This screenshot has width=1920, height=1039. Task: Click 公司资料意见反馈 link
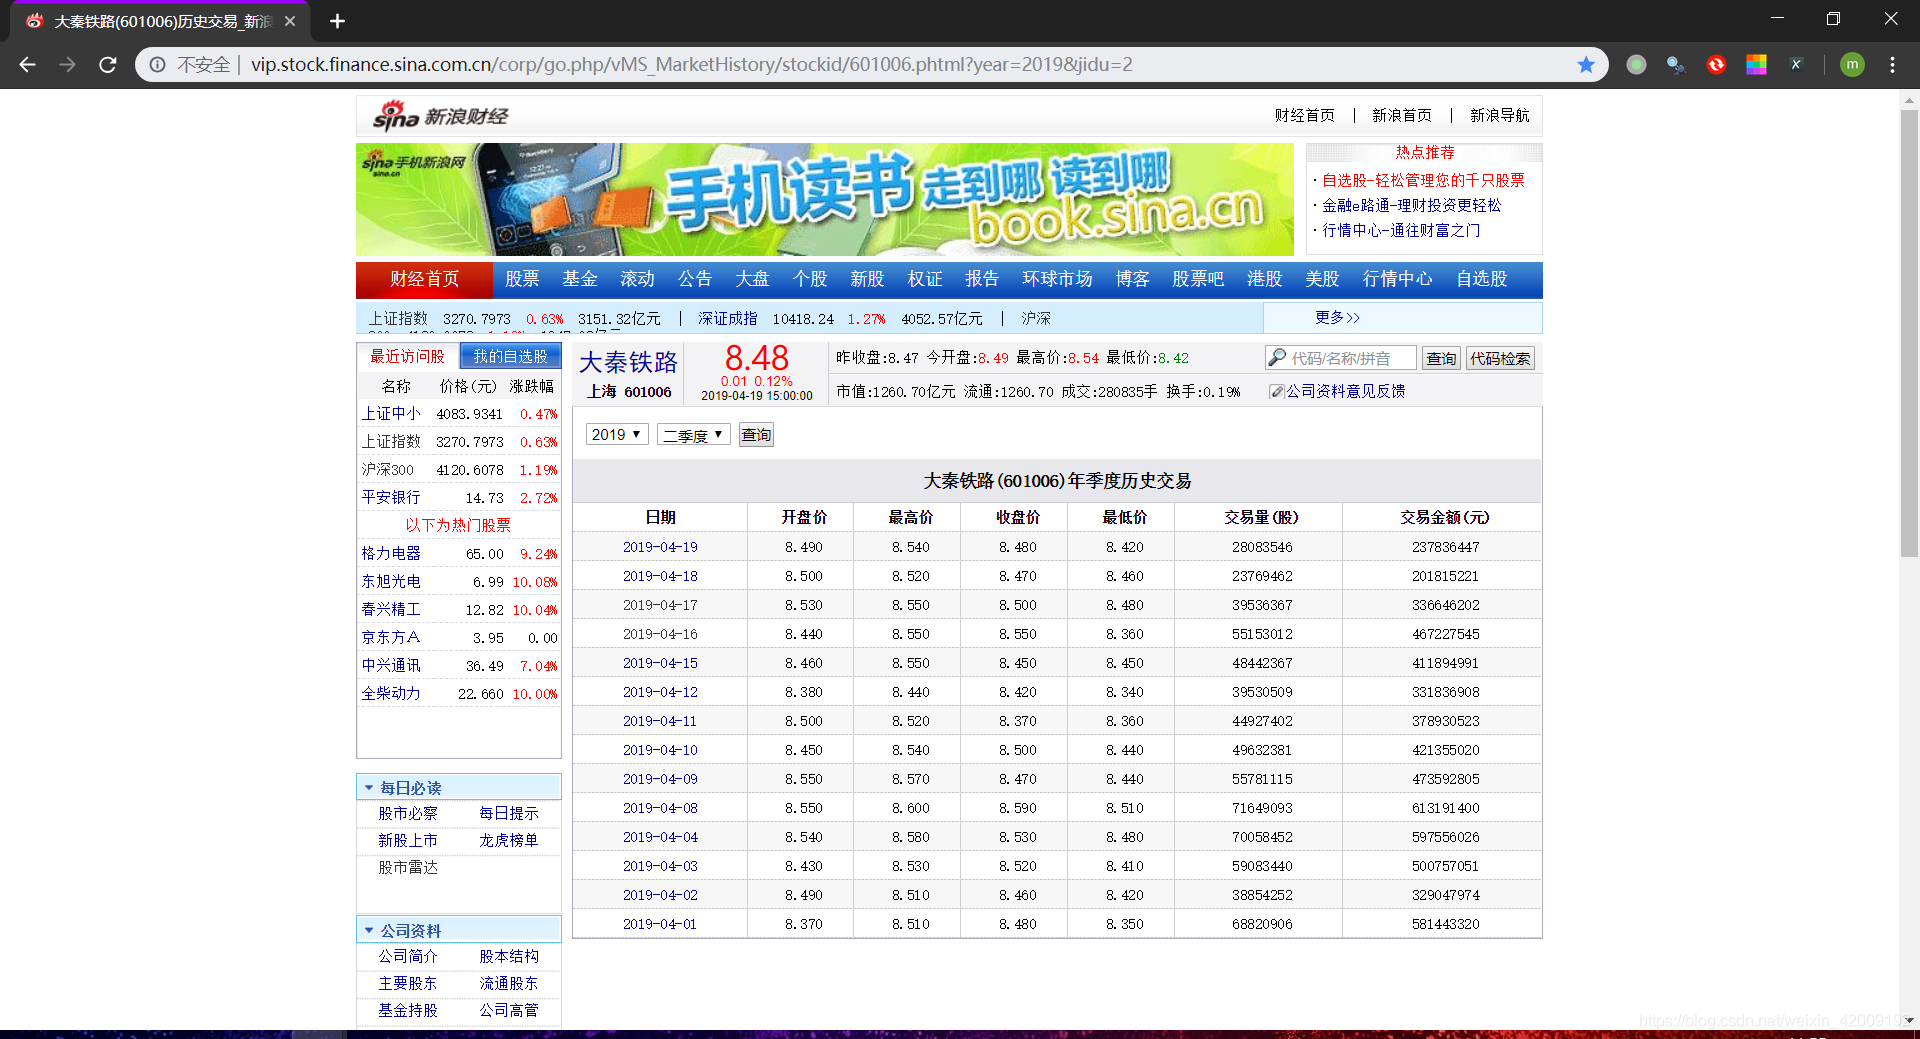(1345, 392)
